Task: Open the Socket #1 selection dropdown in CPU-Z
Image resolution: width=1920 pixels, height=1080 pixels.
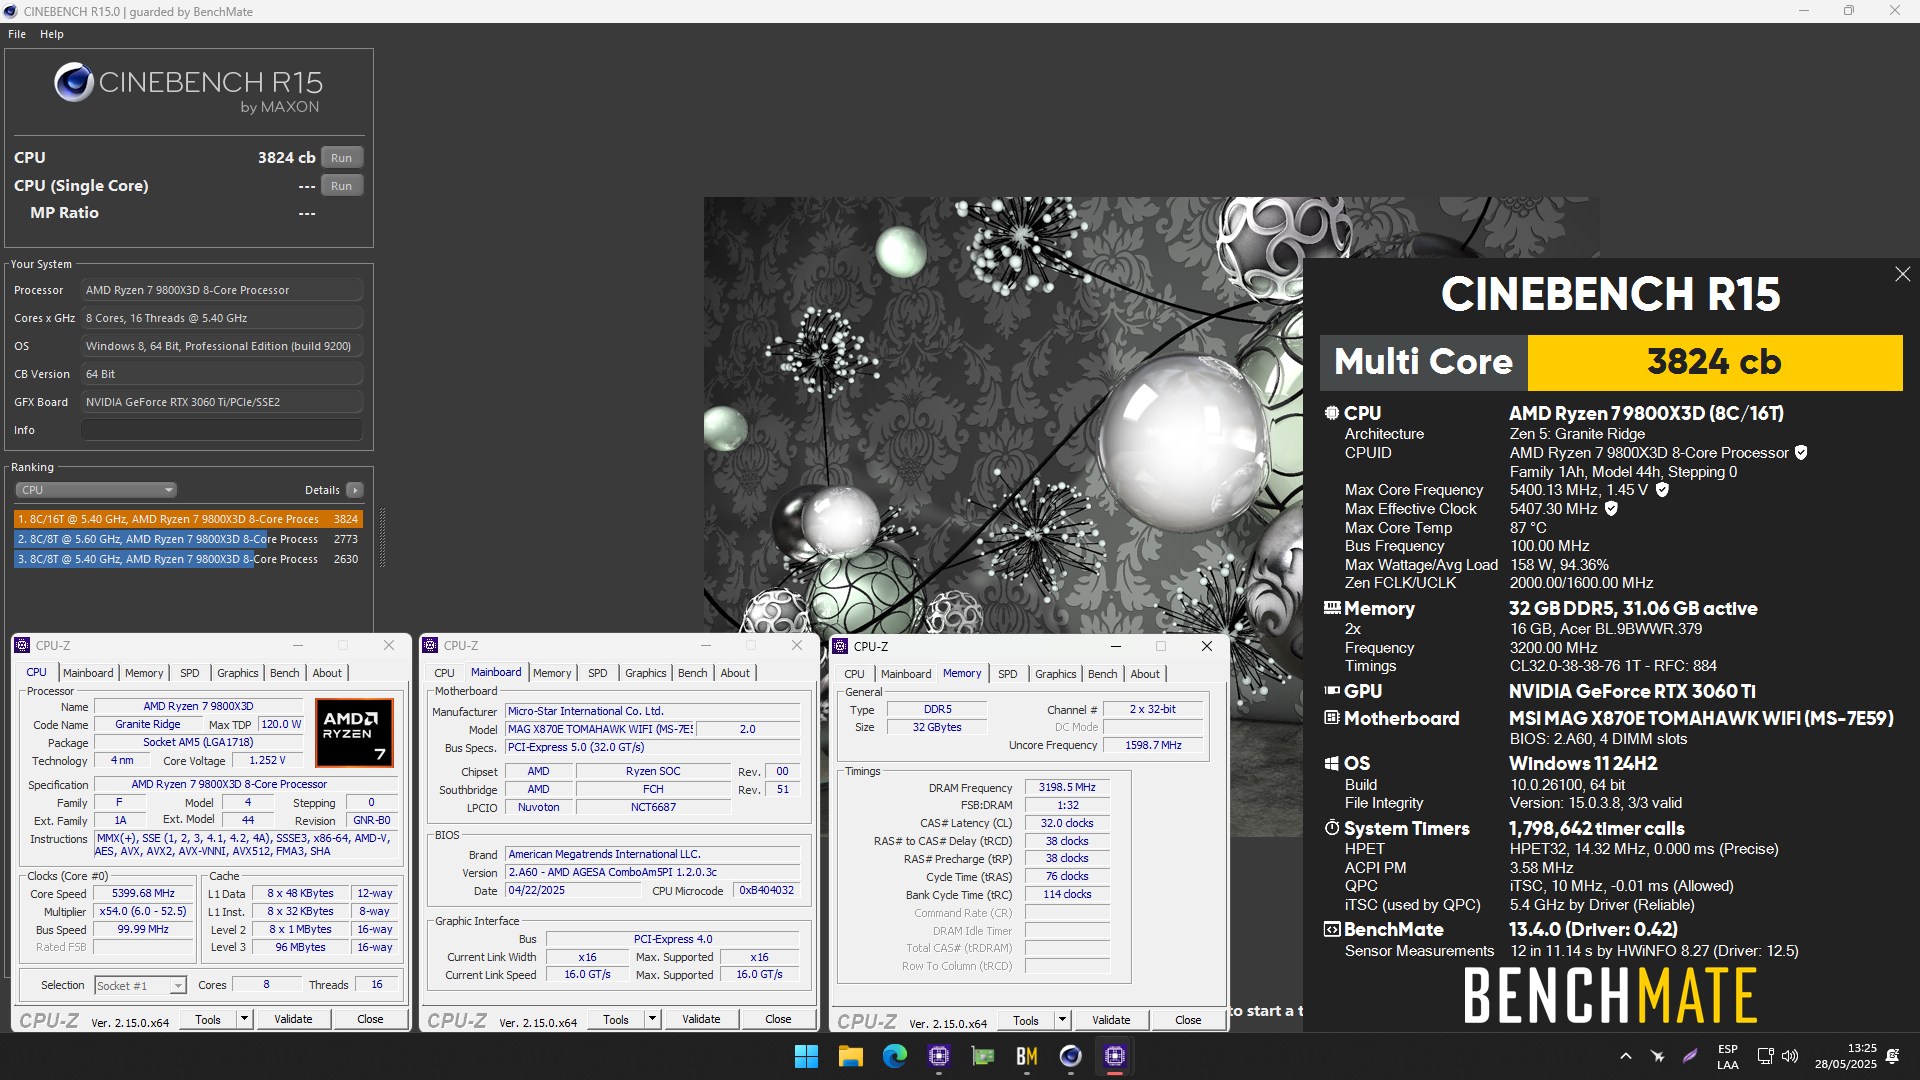Action: pyautogui.click(x=140, y=986)
